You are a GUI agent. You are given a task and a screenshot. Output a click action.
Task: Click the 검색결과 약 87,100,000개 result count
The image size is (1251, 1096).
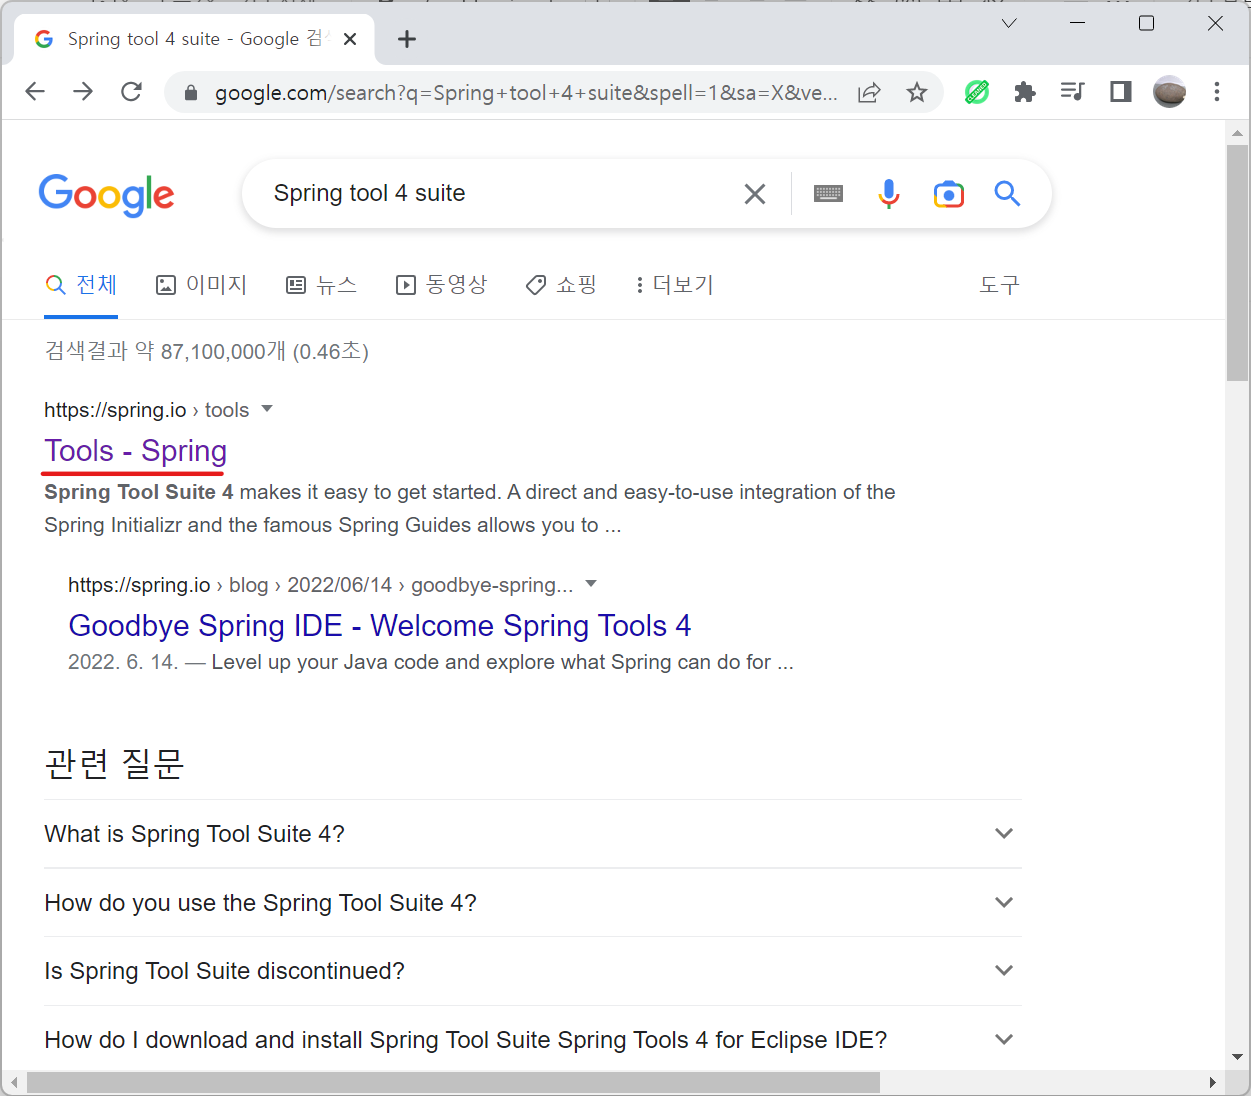pos(207,351)
